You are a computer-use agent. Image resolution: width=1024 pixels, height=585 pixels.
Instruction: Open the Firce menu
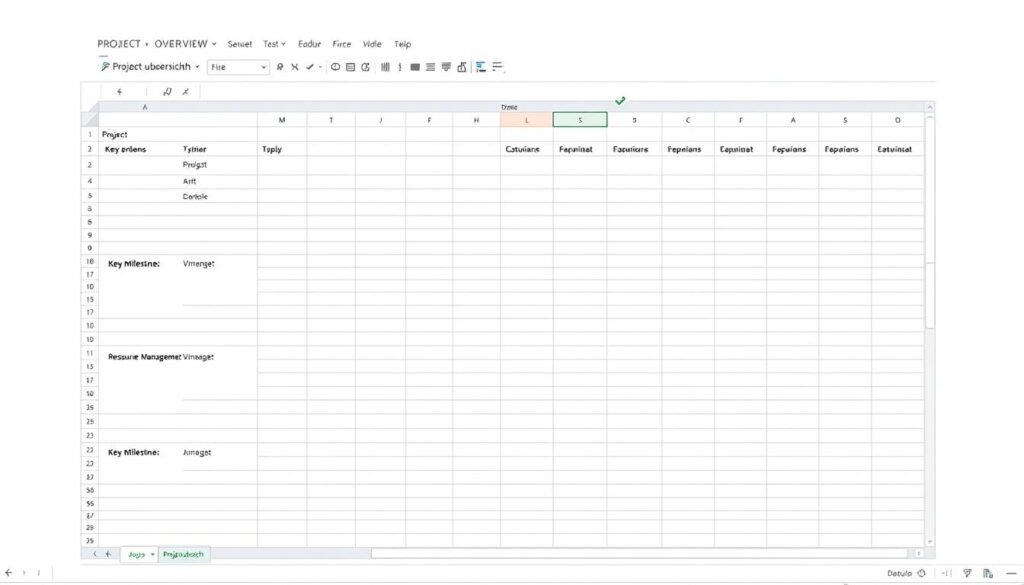point(342,44)
